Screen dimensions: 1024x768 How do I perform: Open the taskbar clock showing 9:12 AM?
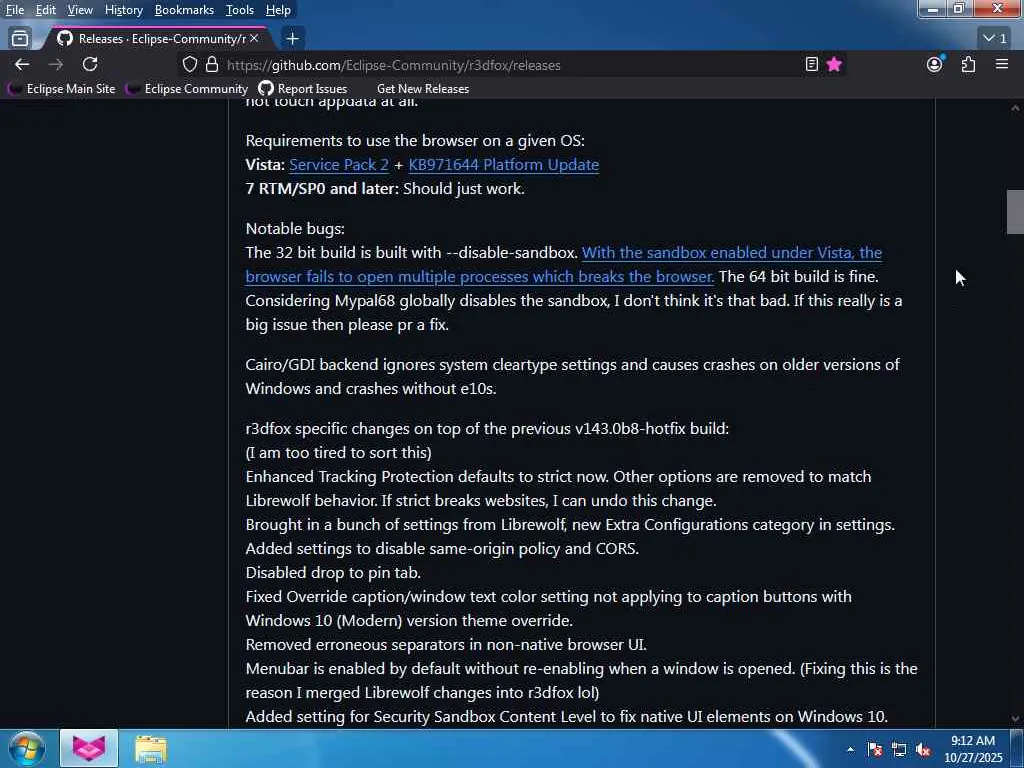click(973, 749)
